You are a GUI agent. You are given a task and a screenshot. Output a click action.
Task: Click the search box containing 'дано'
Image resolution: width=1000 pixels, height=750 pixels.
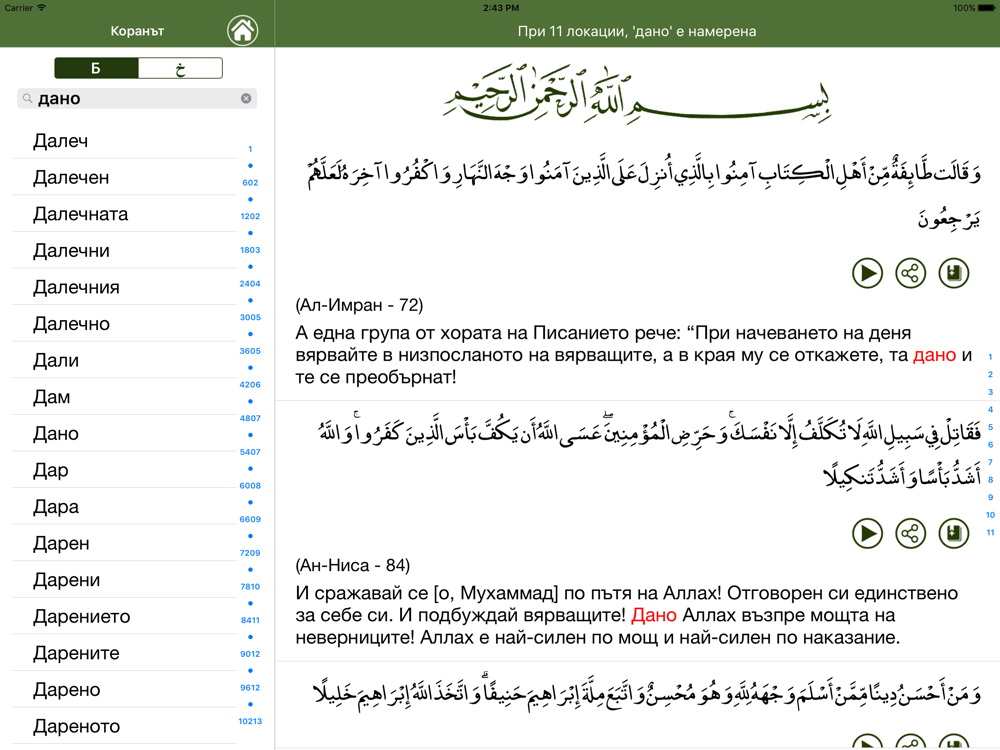pyautogui.click(x=137, y=98)
